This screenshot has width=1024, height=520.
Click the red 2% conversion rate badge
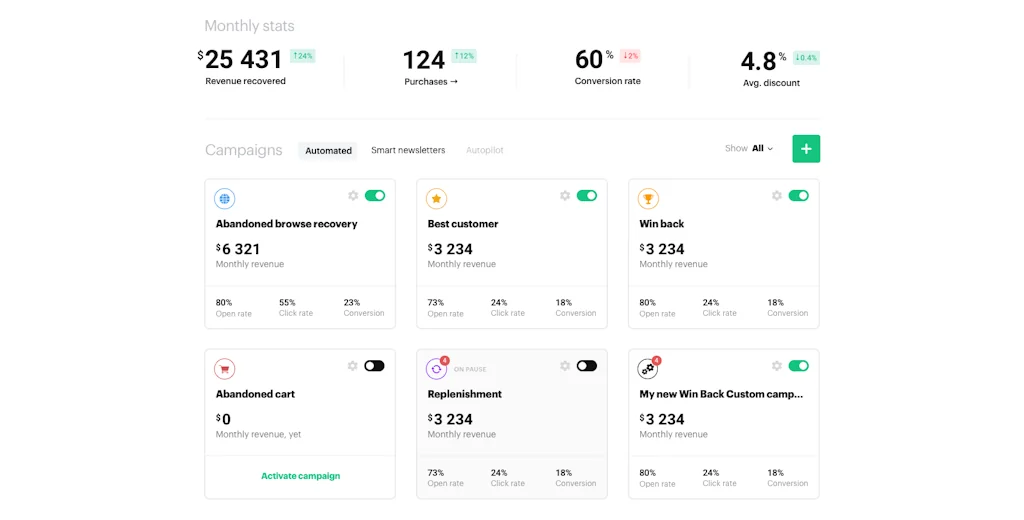[x=630, y=56]
